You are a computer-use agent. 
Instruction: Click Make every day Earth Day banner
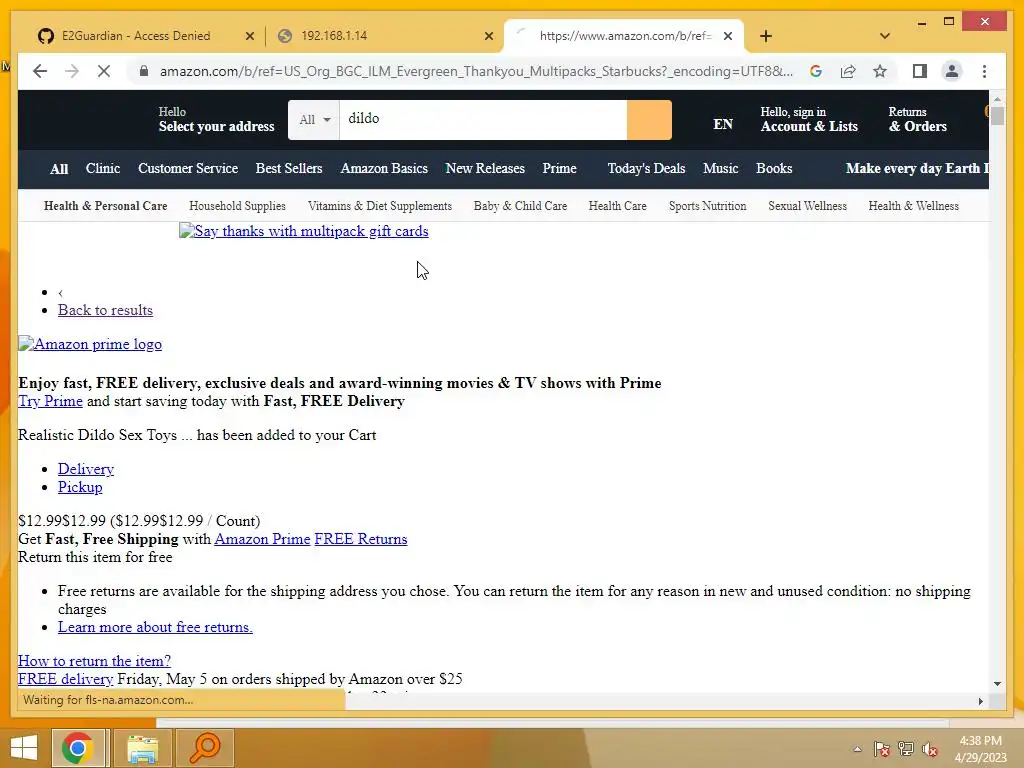point(917,168)
